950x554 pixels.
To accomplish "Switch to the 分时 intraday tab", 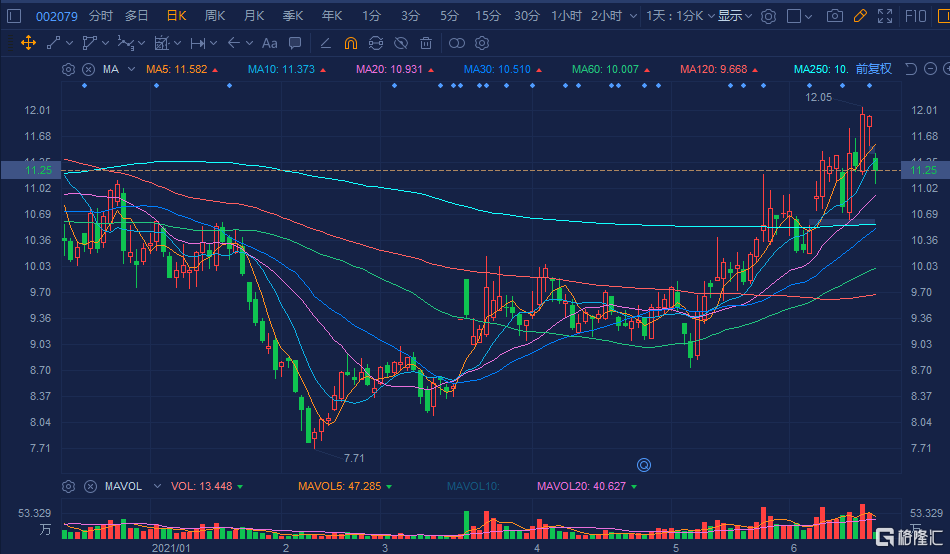I will tap(100, 16).
